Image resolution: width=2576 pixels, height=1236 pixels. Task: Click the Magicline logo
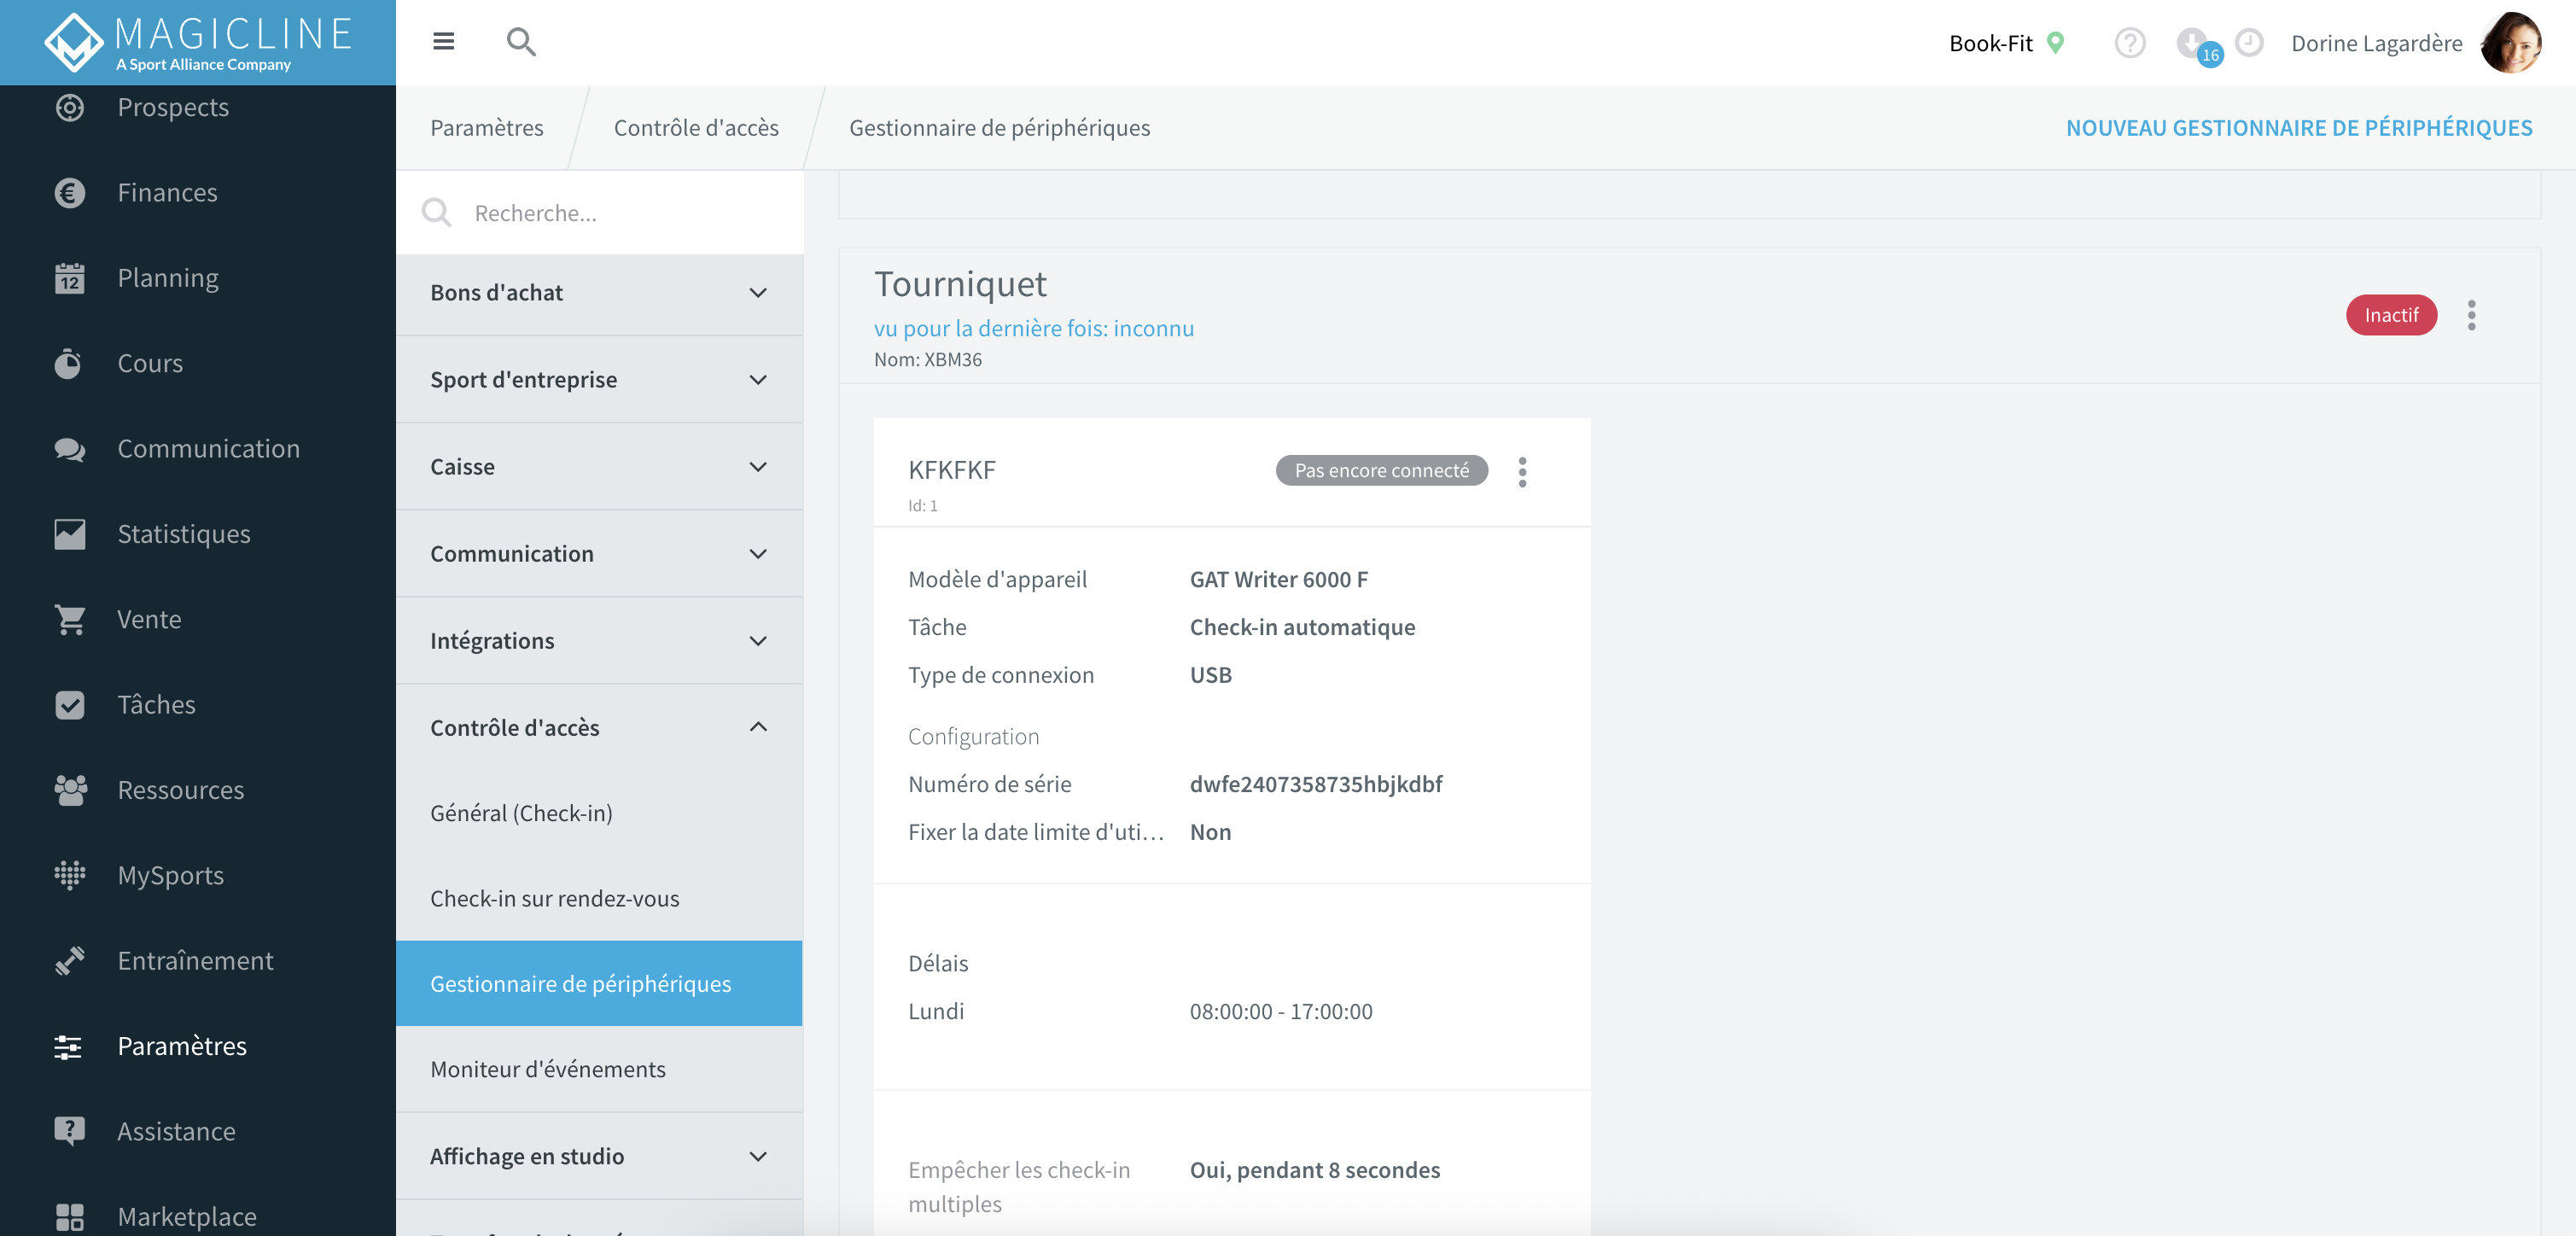(x=198, y=42)
